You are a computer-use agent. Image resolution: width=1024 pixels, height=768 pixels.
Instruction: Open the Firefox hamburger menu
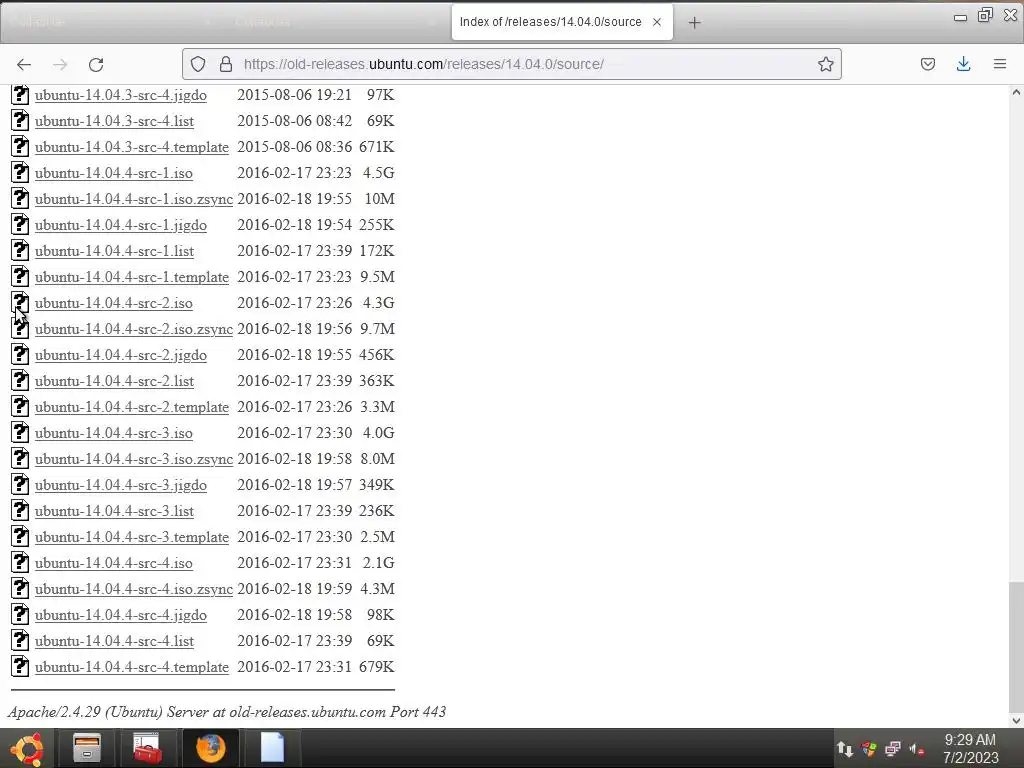tap(1000, 64)
